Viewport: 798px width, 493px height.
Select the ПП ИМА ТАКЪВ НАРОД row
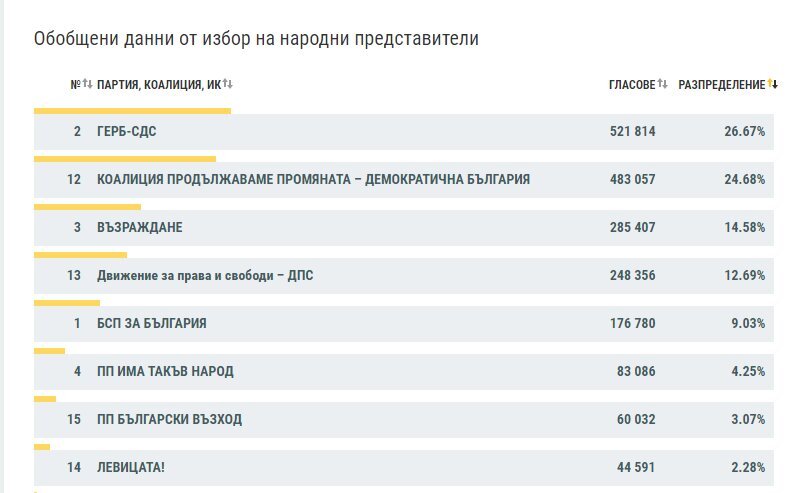click(x=404, y=371)
